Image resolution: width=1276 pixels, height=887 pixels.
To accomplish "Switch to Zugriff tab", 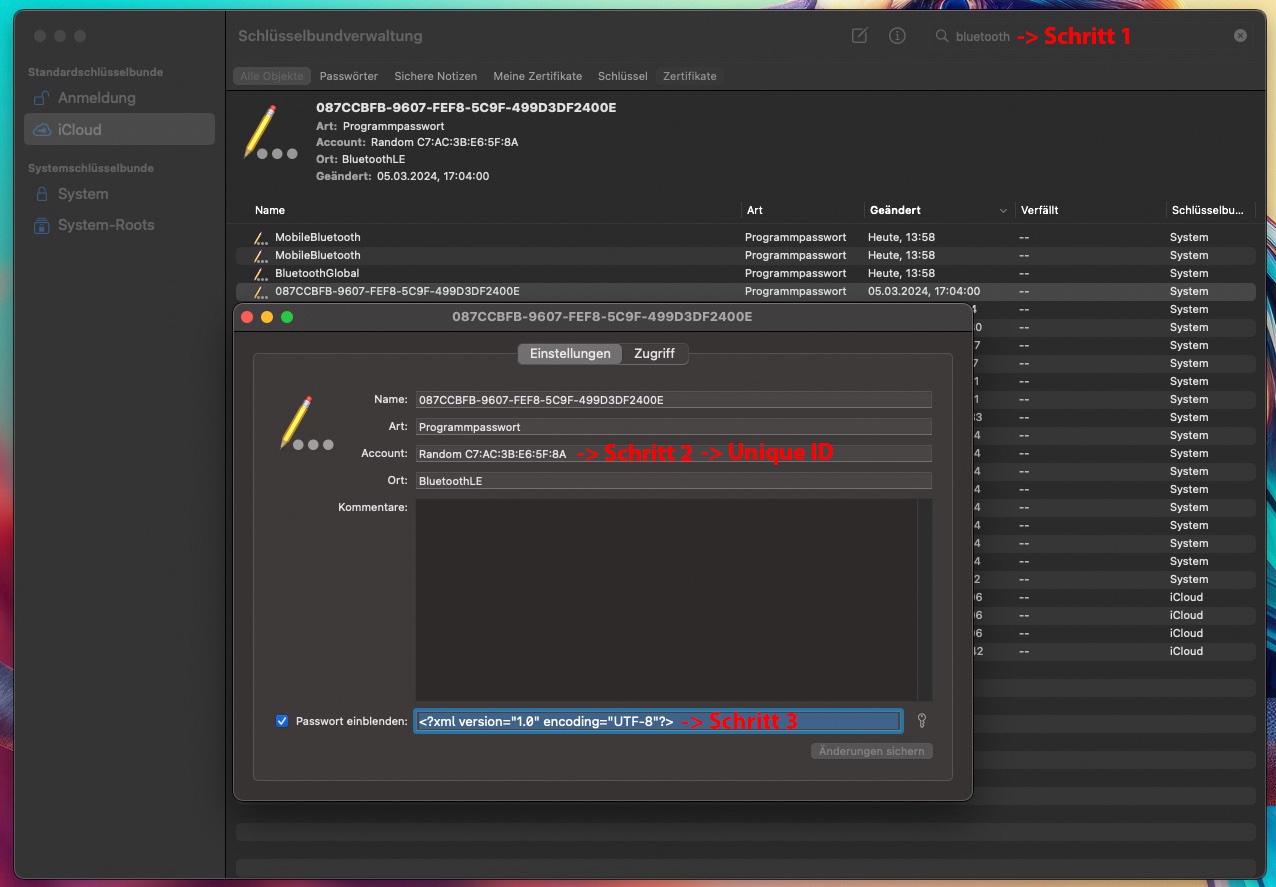I will (655, 354).
